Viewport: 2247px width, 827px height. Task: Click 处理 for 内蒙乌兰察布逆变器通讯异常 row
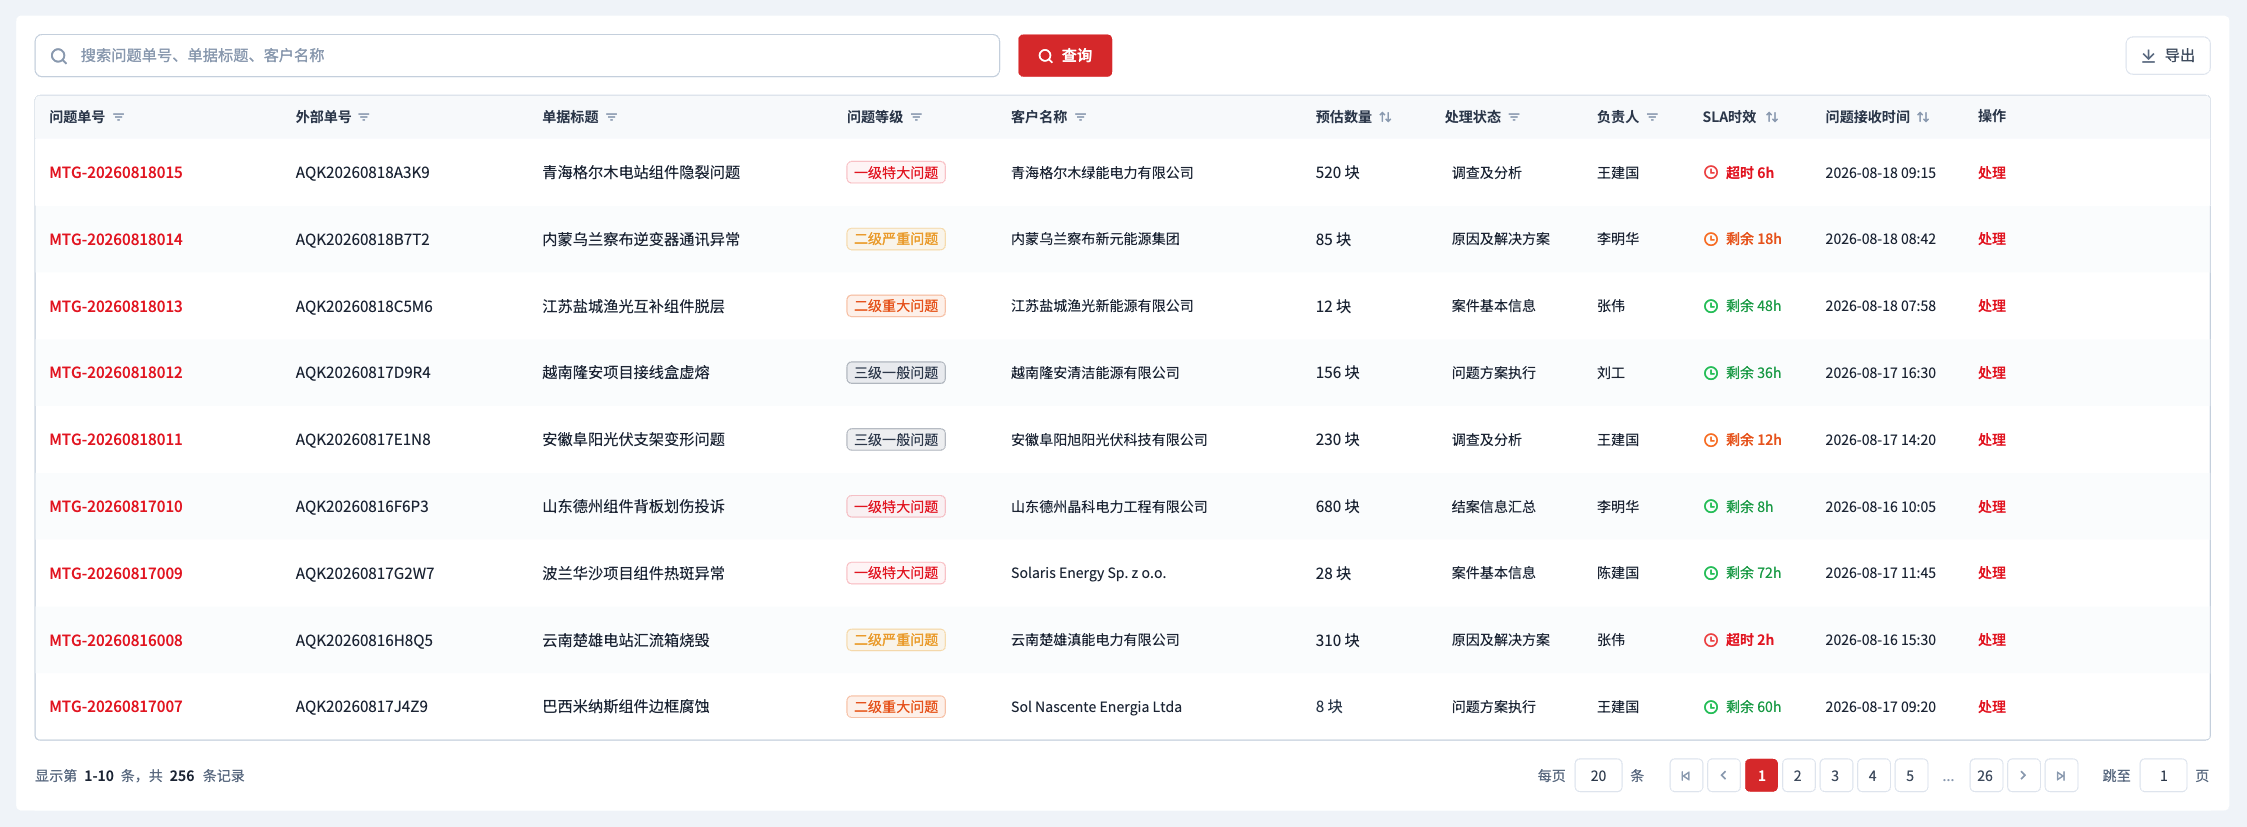[1991, 239]
